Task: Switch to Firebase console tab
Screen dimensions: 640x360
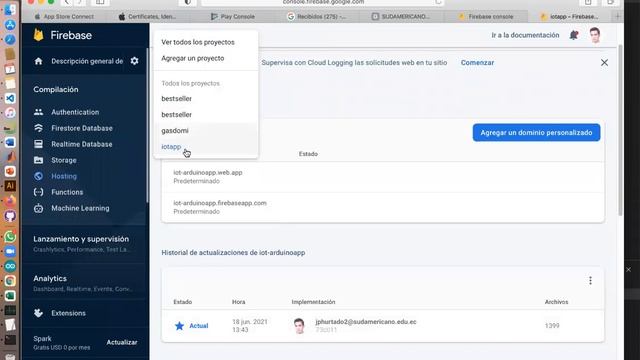Action: (x=486, y=17)
